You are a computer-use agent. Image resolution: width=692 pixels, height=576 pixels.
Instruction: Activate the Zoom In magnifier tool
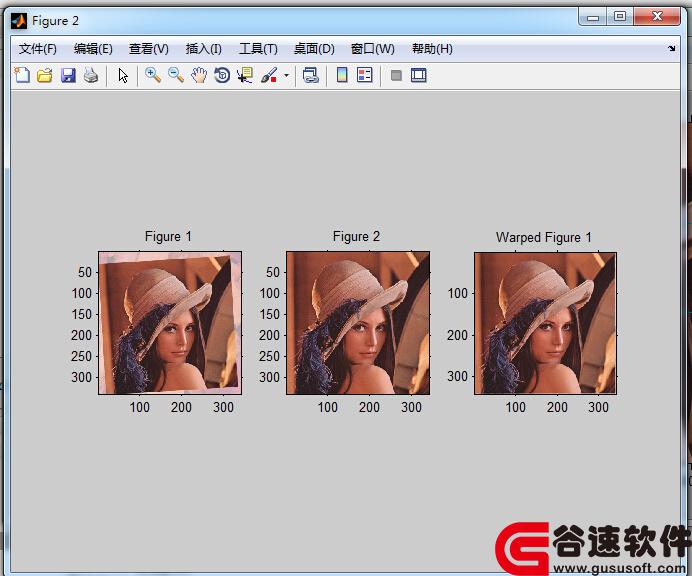click(153, 75)
